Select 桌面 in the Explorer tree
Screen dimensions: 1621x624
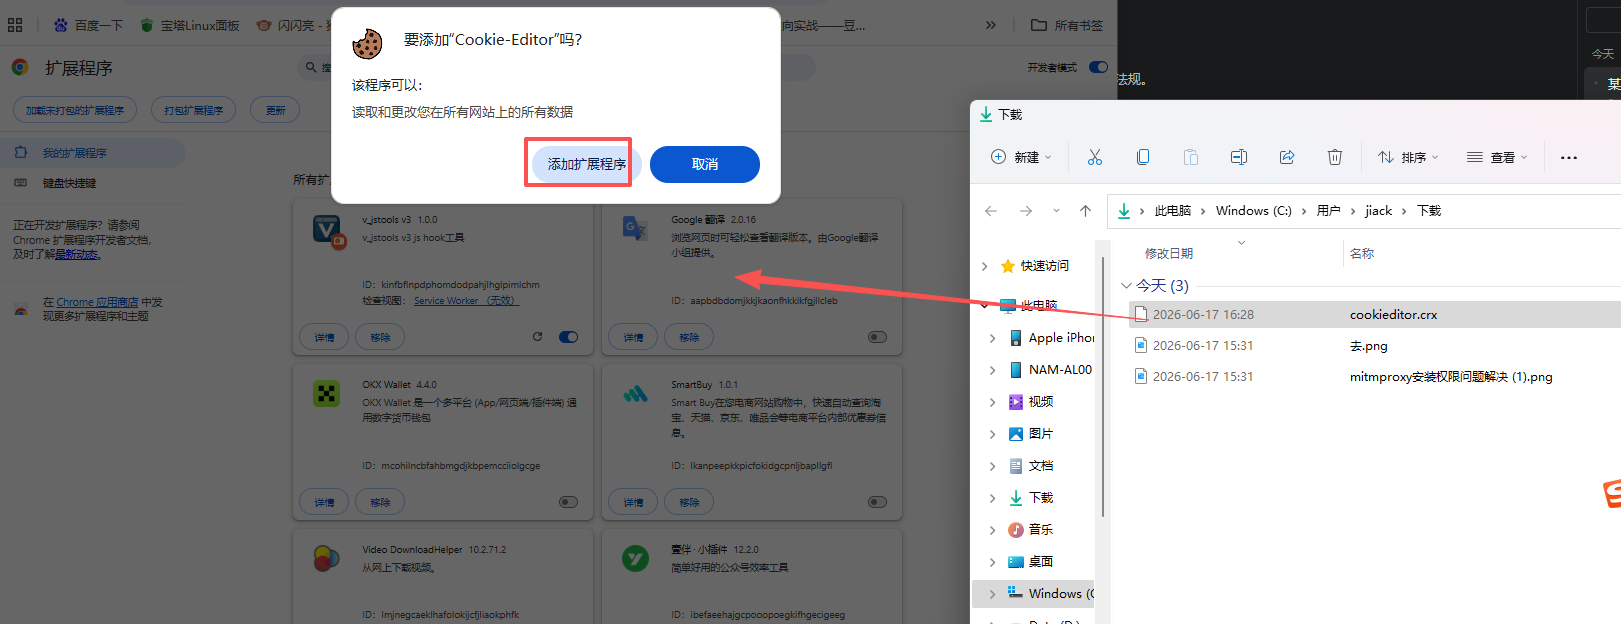point(1040,561)
